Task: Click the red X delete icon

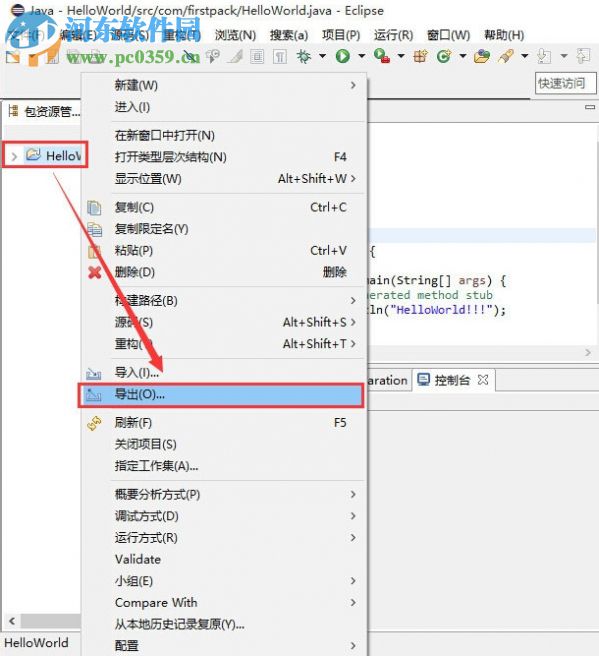Action: (95, 272)
